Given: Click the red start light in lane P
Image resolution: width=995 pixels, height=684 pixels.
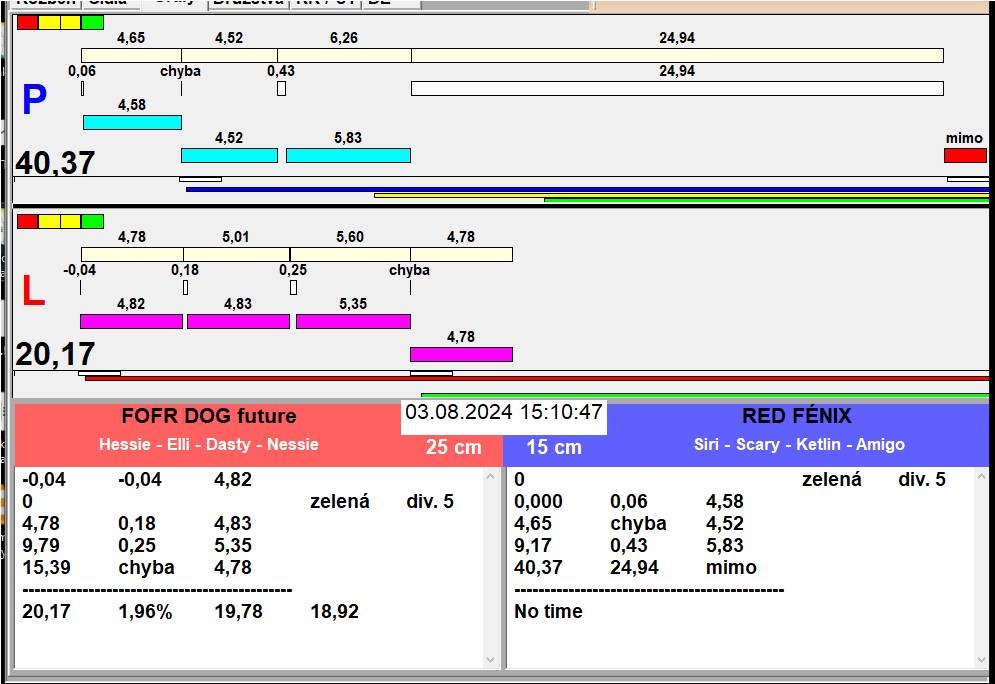Looking at the screenshot, I should (28, 23).
